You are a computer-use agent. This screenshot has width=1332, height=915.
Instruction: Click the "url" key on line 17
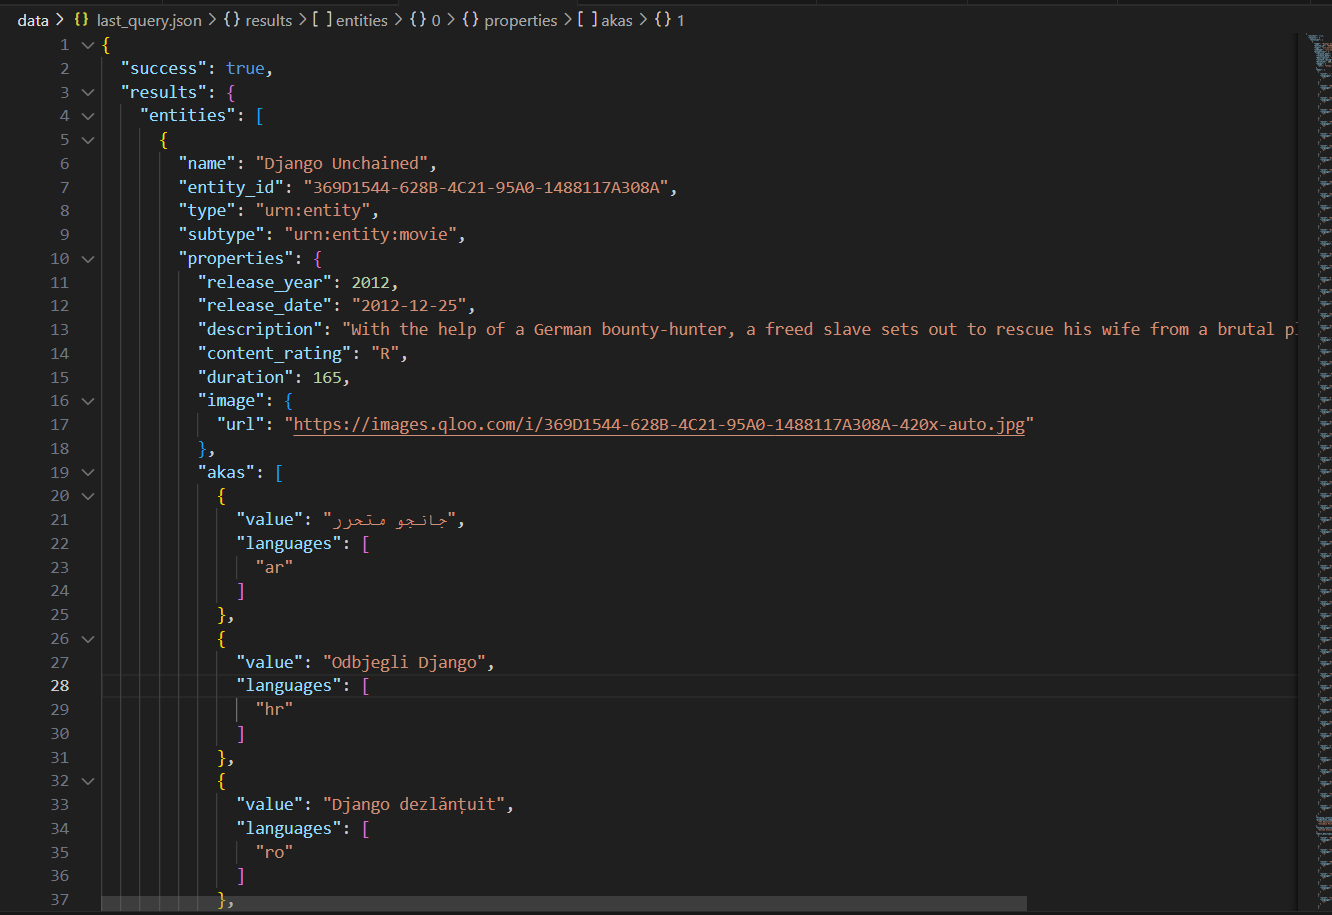click(241, 425)
